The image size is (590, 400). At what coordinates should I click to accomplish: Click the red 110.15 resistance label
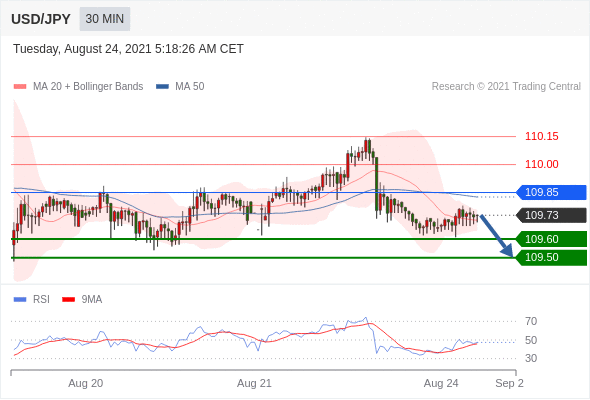541,136
